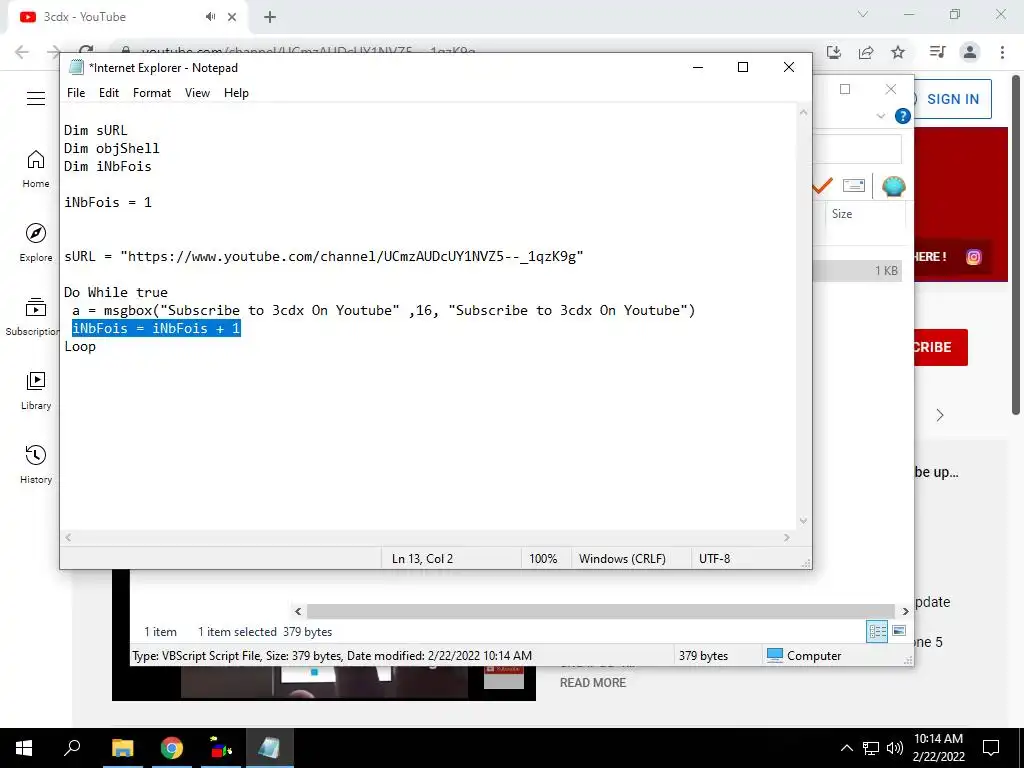The width and height of the screenshot is (1024, 768).
Task: Click the 1 KB file size cell
Action: coord(886,270)
